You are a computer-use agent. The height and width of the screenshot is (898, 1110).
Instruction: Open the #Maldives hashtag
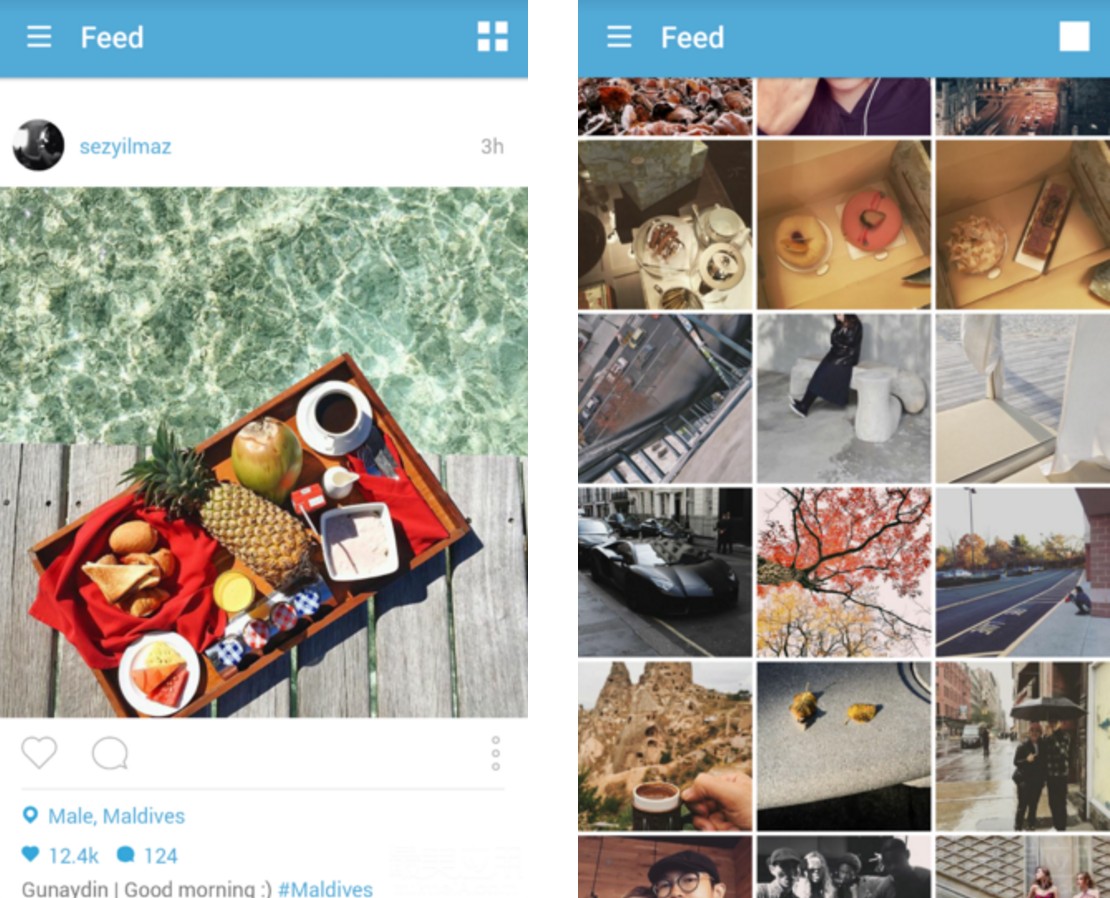point(325,889)
